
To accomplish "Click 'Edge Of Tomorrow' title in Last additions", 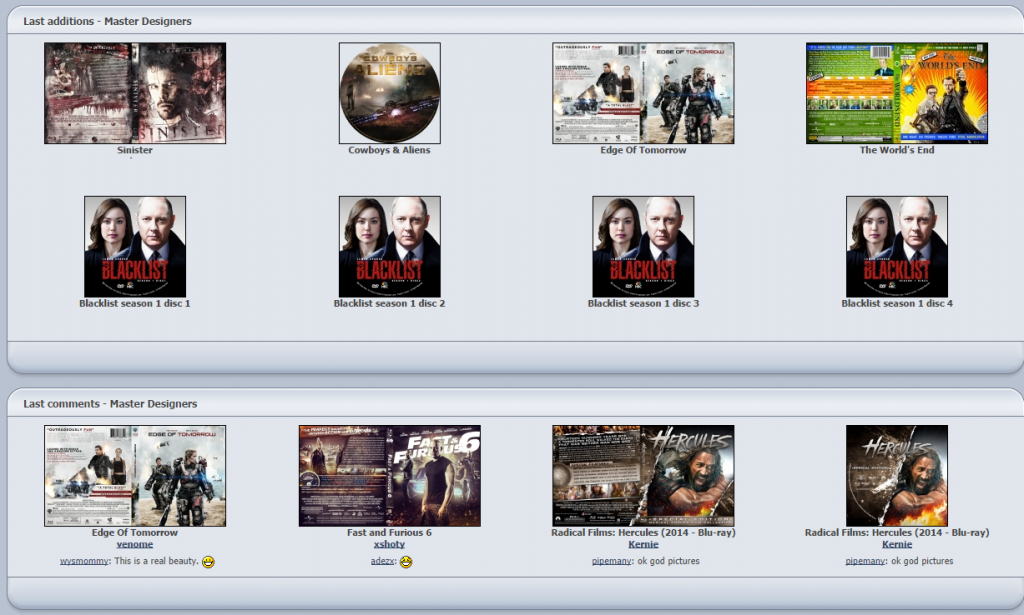I will [643, 150].
